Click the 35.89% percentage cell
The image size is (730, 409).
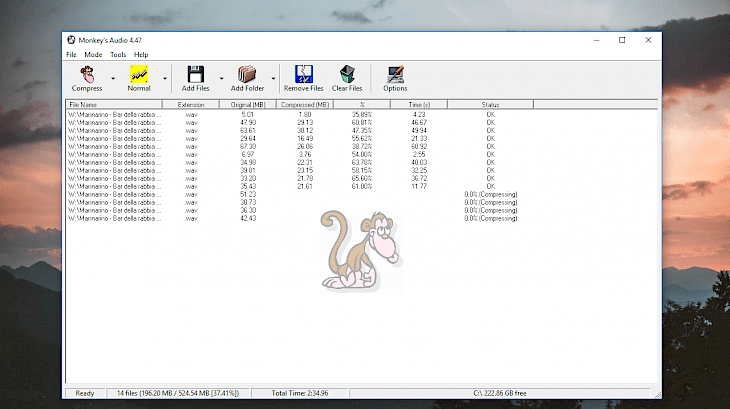tap(362, 114)
